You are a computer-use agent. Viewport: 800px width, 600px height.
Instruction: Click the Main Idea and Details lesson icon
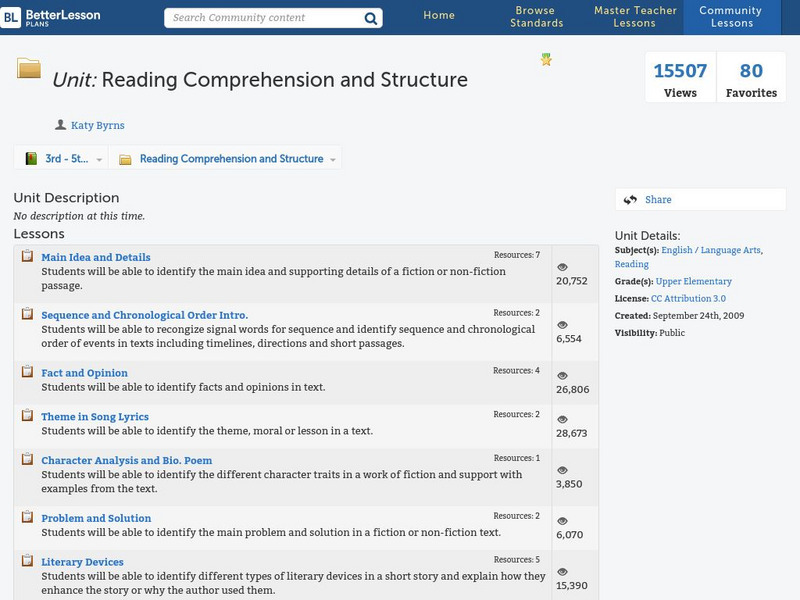[x=28, y=257]
